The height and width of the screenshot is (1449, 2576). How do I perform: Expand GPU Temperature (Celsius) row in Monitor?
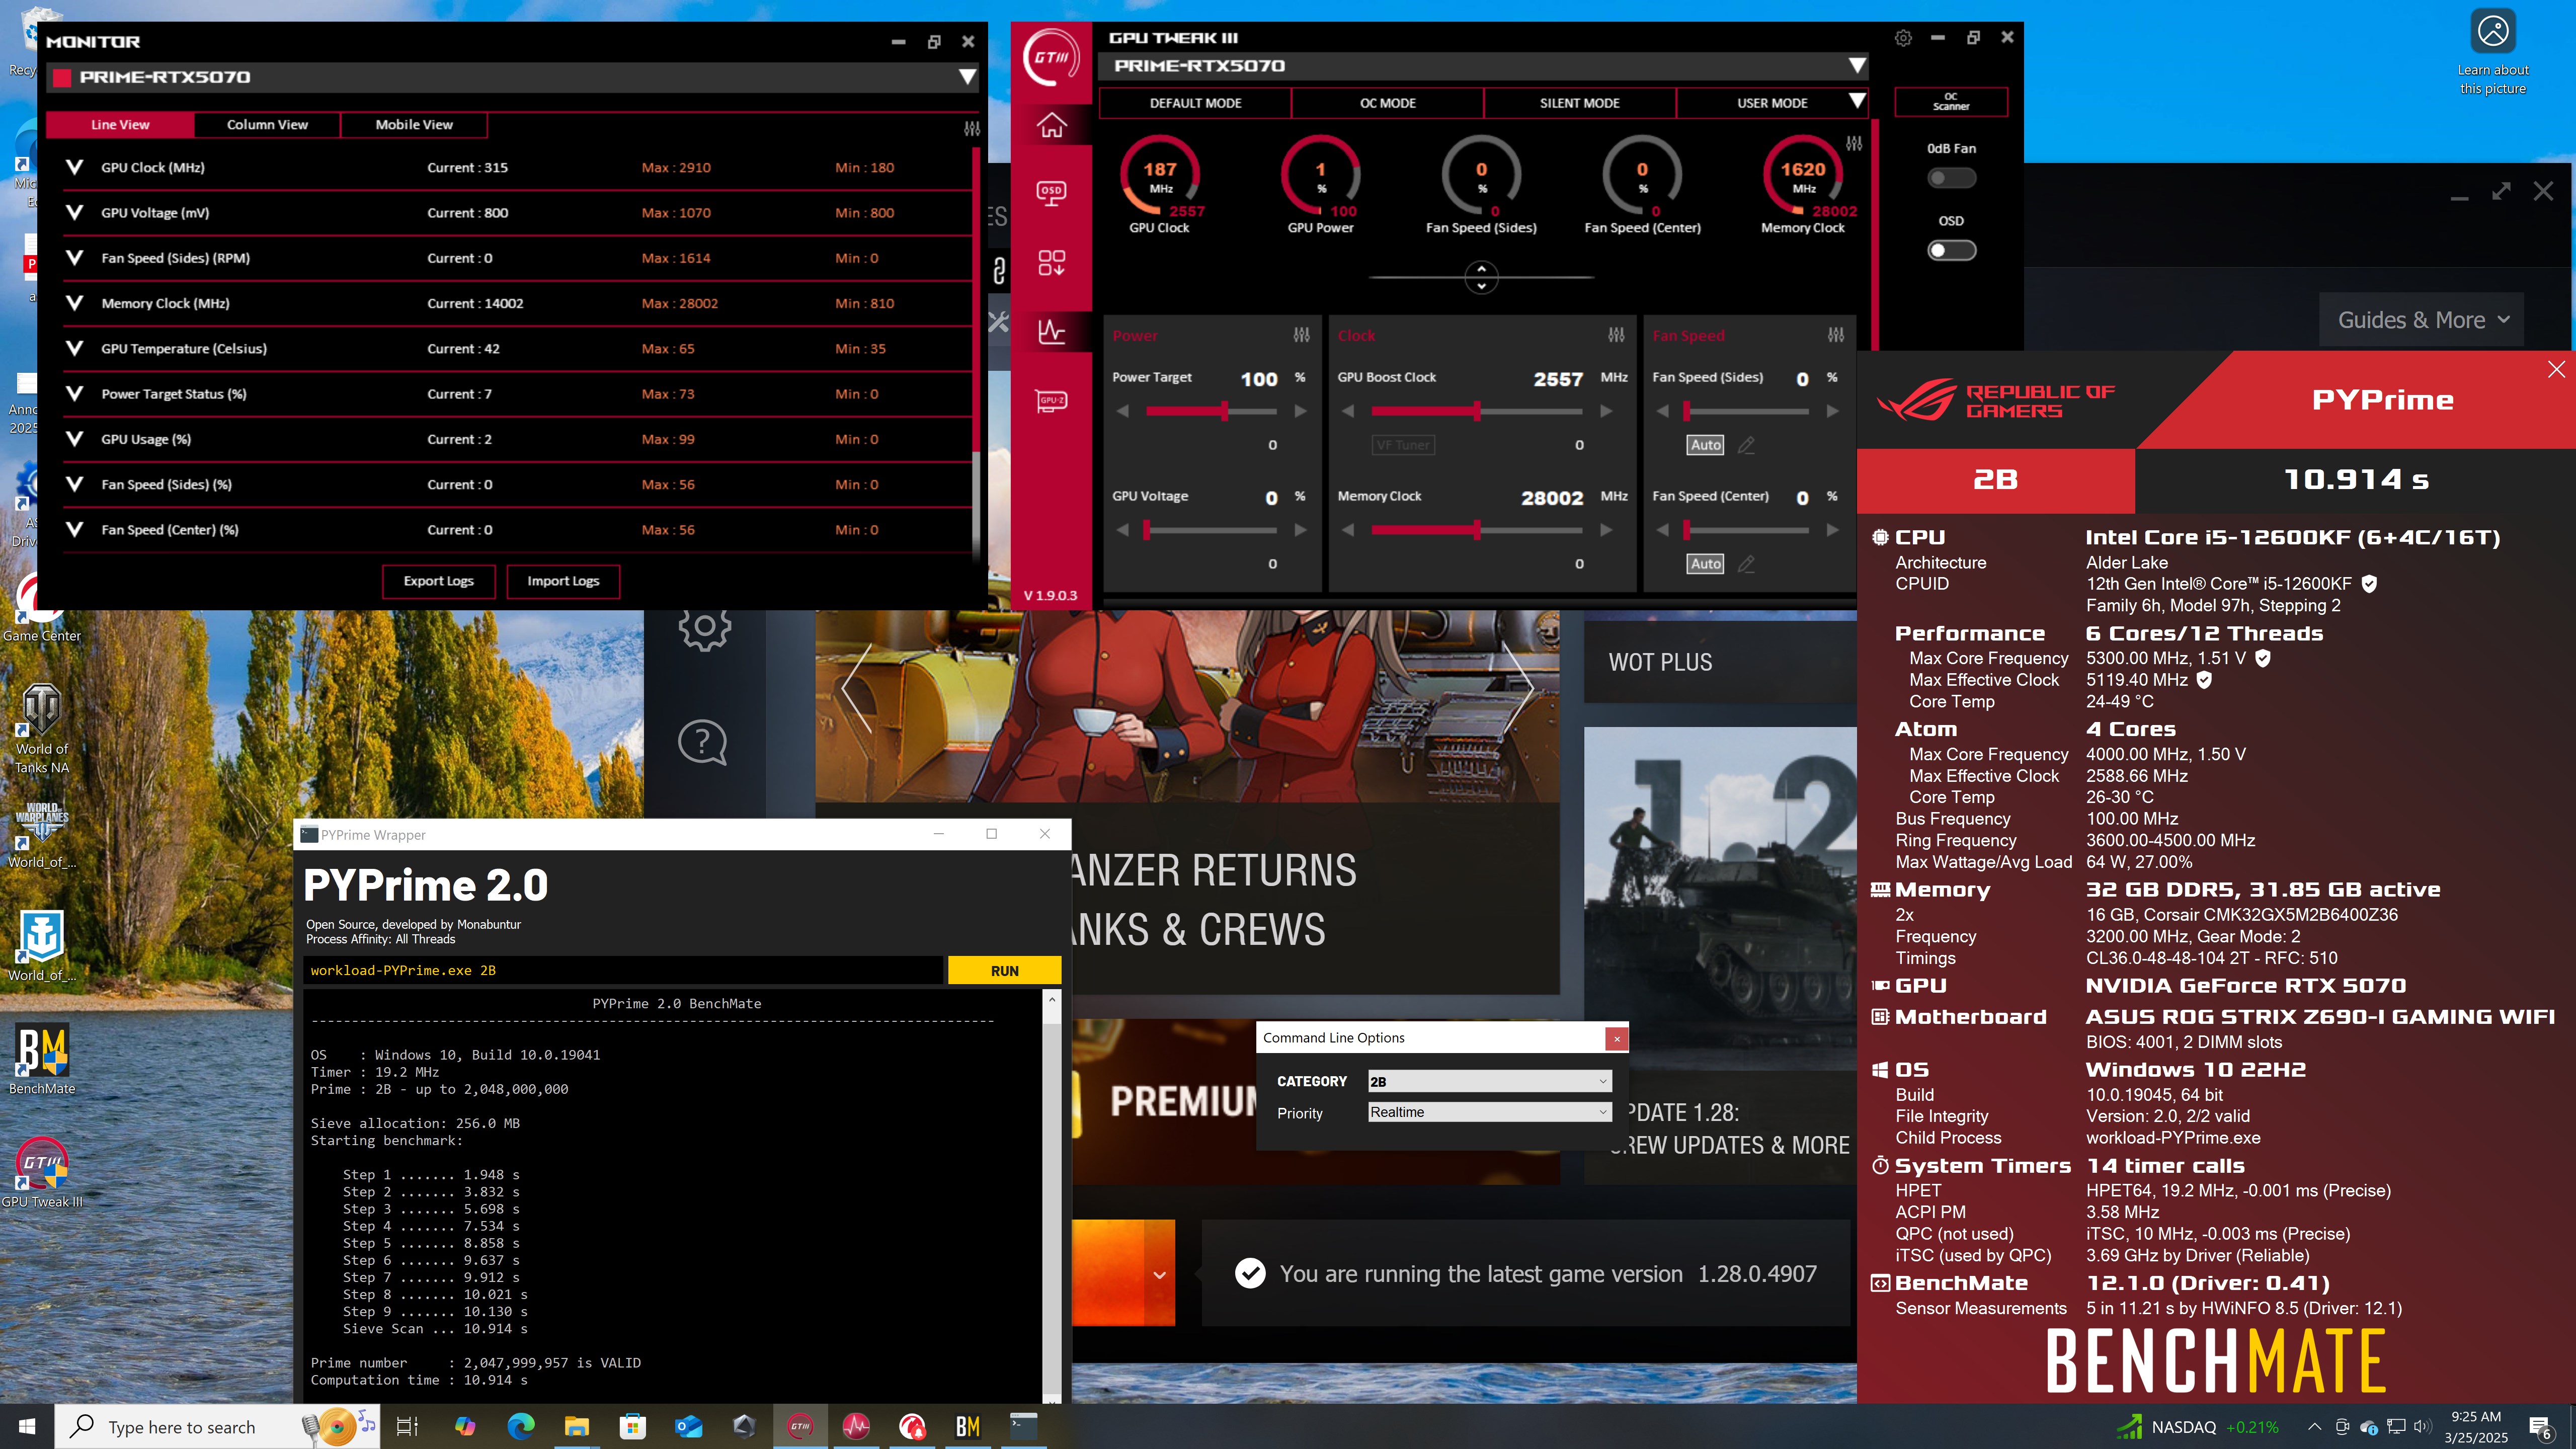pos(74,348)
